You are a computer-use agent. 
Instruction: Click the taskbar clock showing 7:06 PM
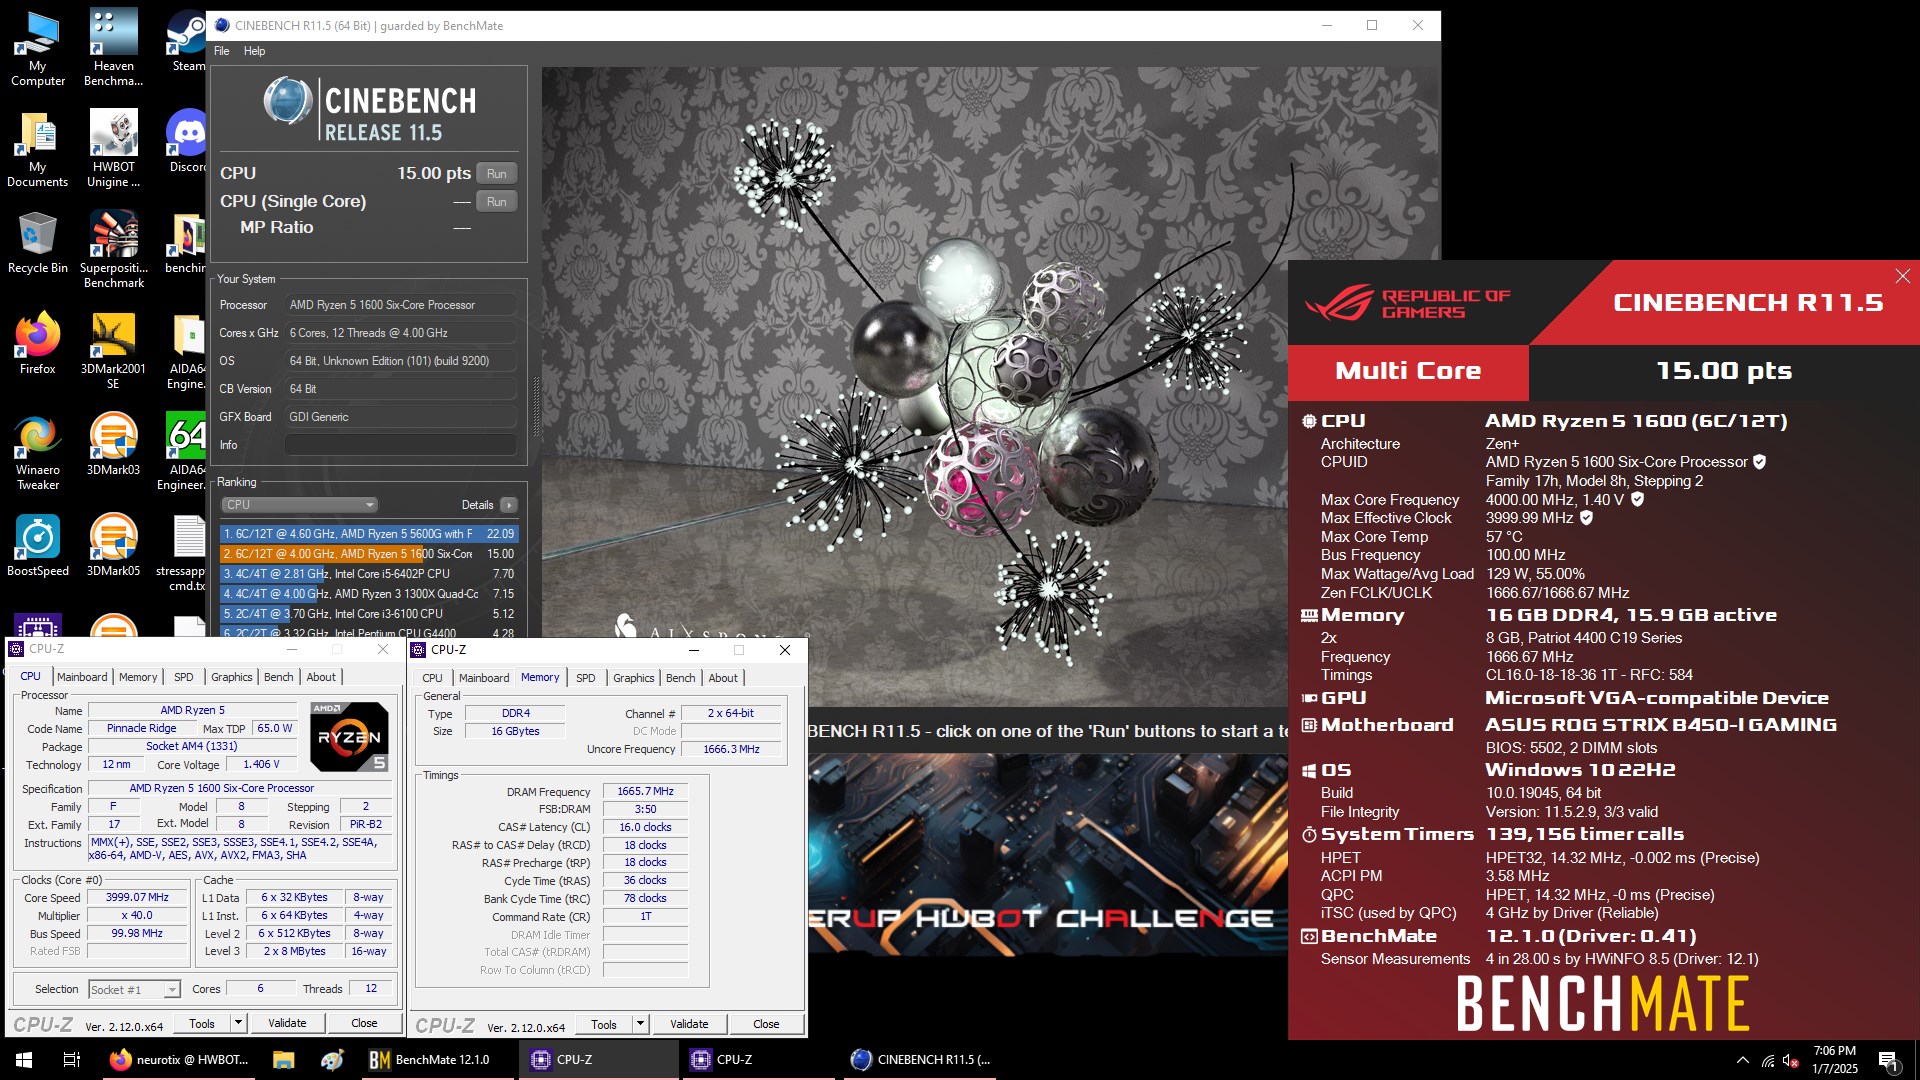point(1834,1060)
